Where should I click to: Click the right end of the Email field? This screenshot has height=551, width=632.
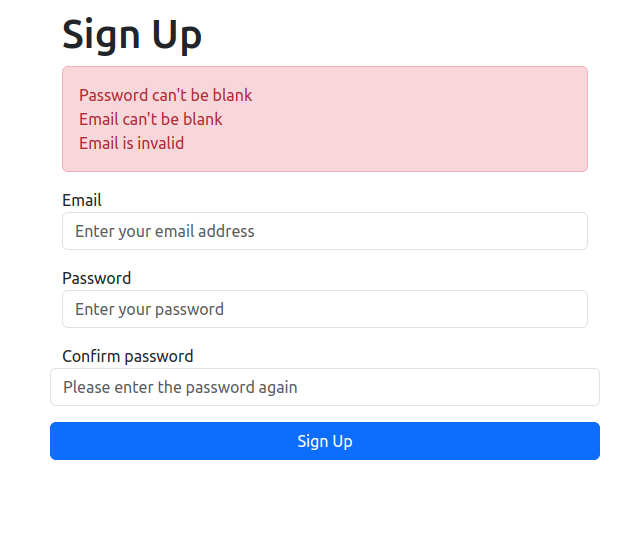coord(570,231)
